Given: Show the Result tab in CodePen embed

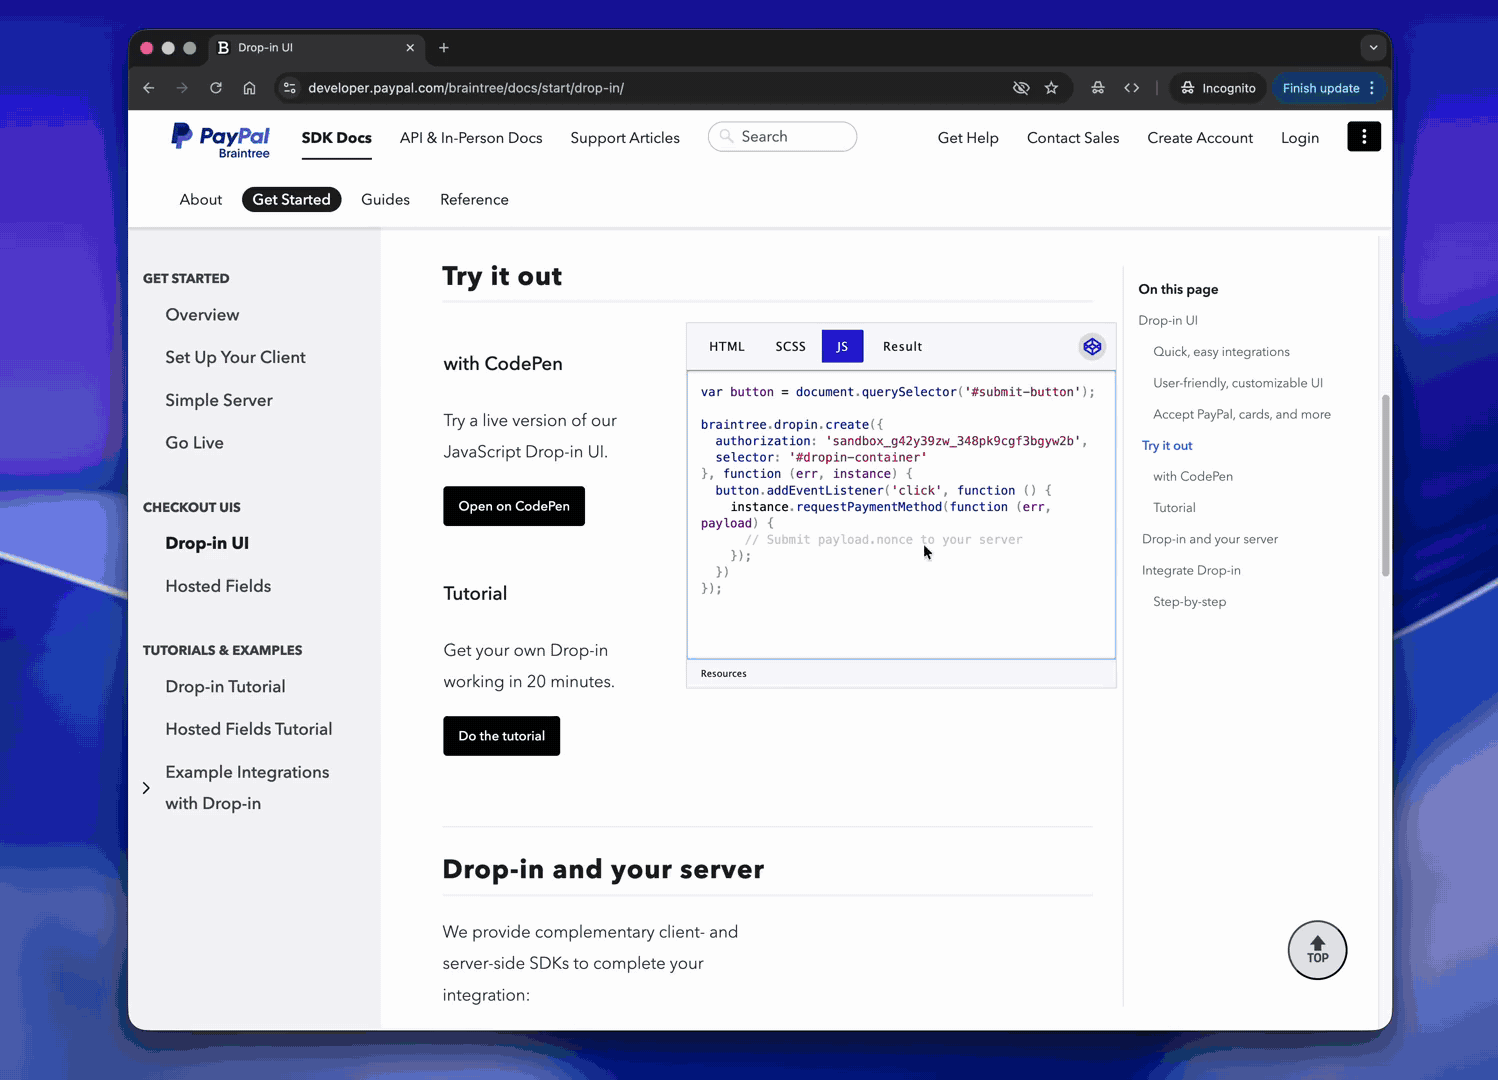Looking at the screenshot, I should [902, 346].
